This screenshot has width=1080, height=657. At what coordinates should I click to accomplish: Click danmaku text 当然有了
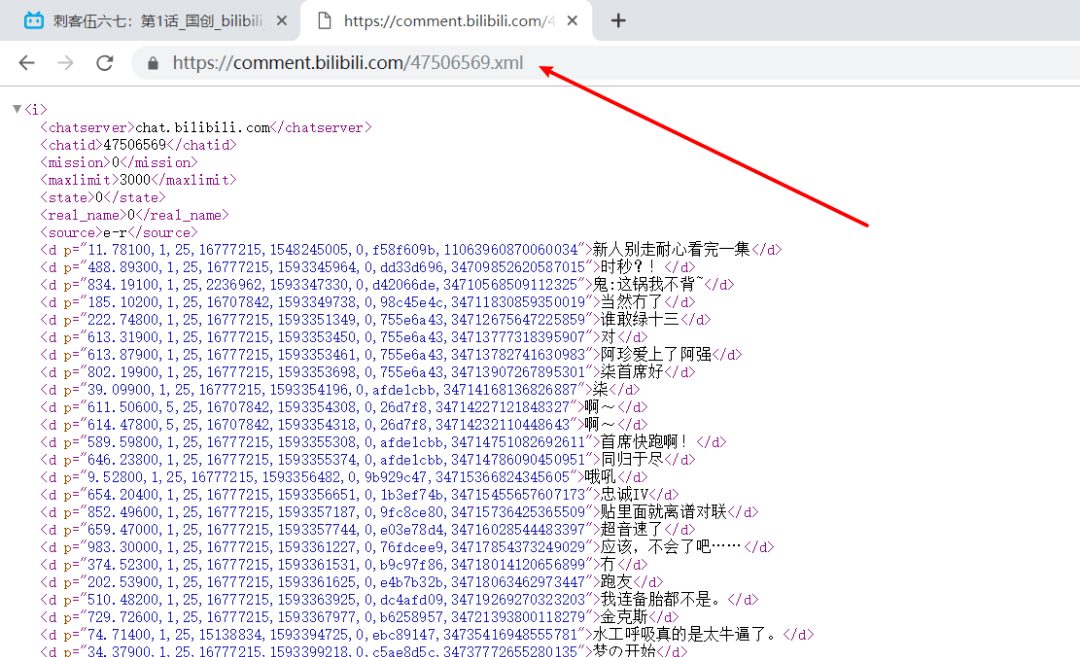coord(632,302)
